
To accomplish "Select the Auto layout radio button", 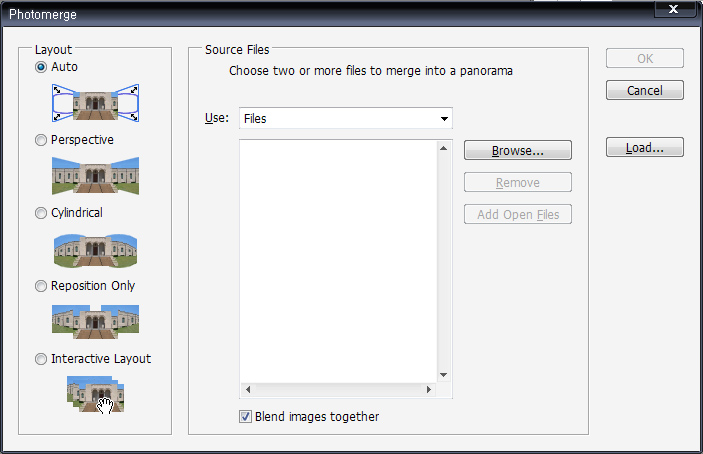I will (x=41, y=67).
